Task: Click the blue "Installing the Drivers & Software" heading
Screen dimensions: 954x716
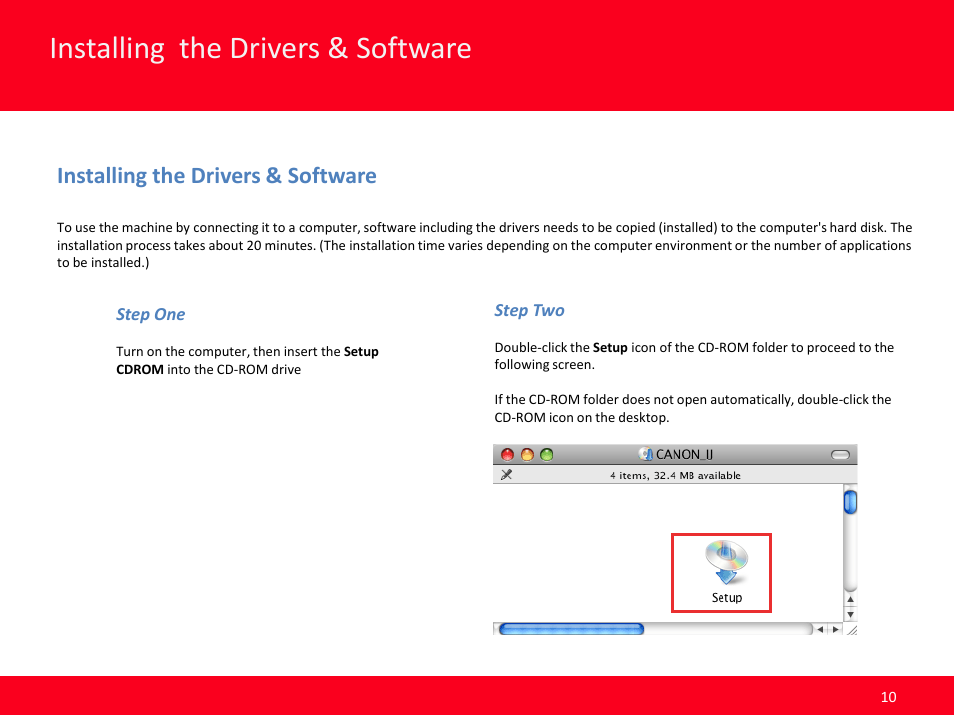Action: (217, 176)
